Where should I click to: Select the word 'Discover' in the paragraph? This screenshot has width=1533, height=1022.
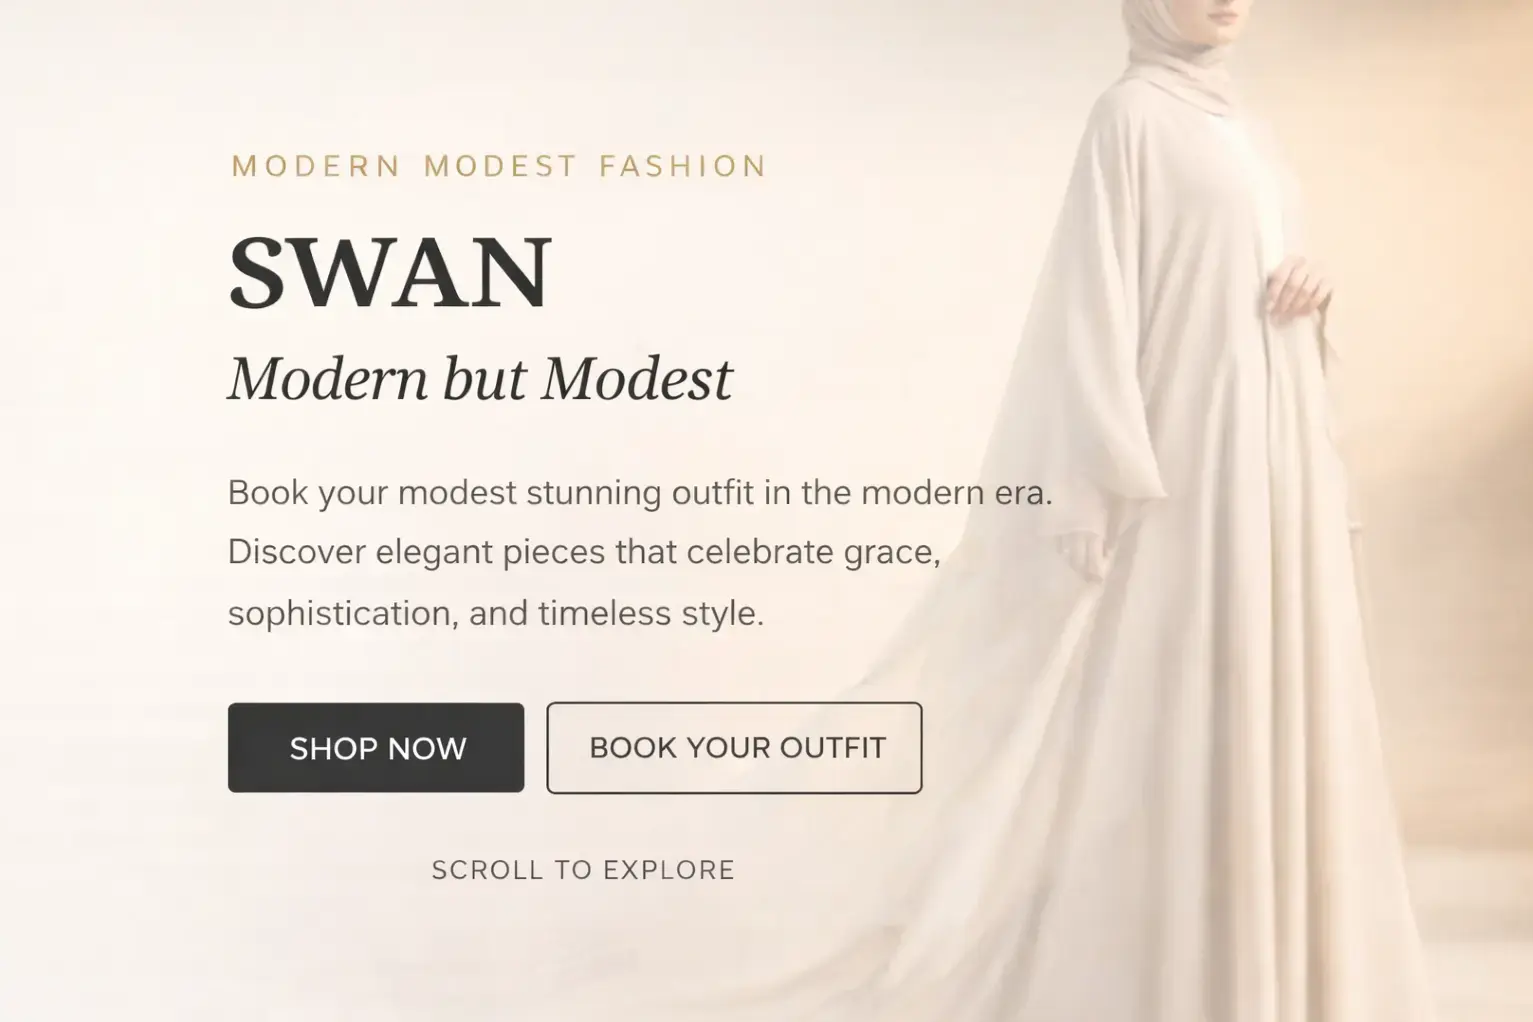point(297,552)
